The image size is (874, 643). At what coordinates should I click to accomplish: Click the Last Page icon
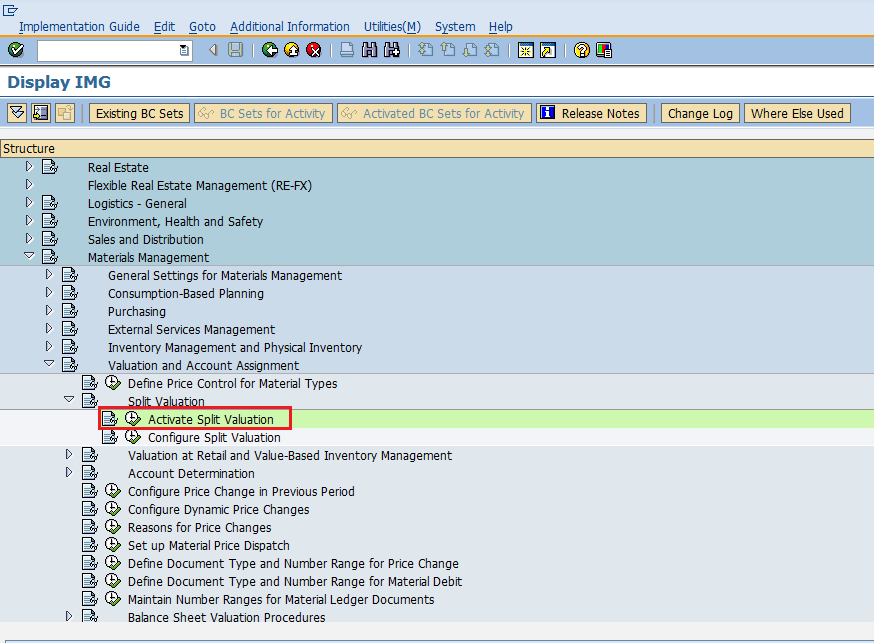coord(492,50)
